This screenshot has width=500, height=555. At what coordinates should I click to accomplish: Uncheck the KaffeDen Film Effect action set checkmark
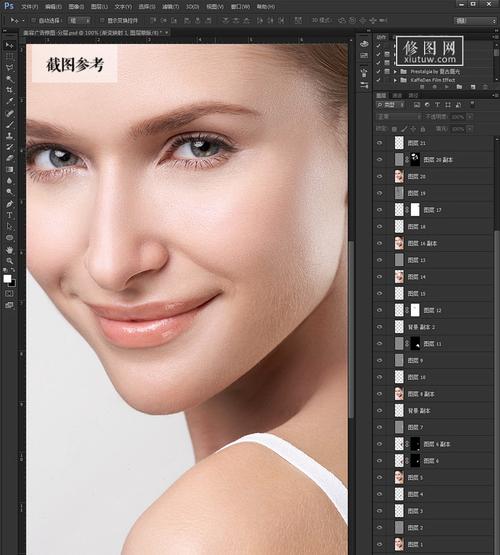pyautogui.click(x=379, y=80)
